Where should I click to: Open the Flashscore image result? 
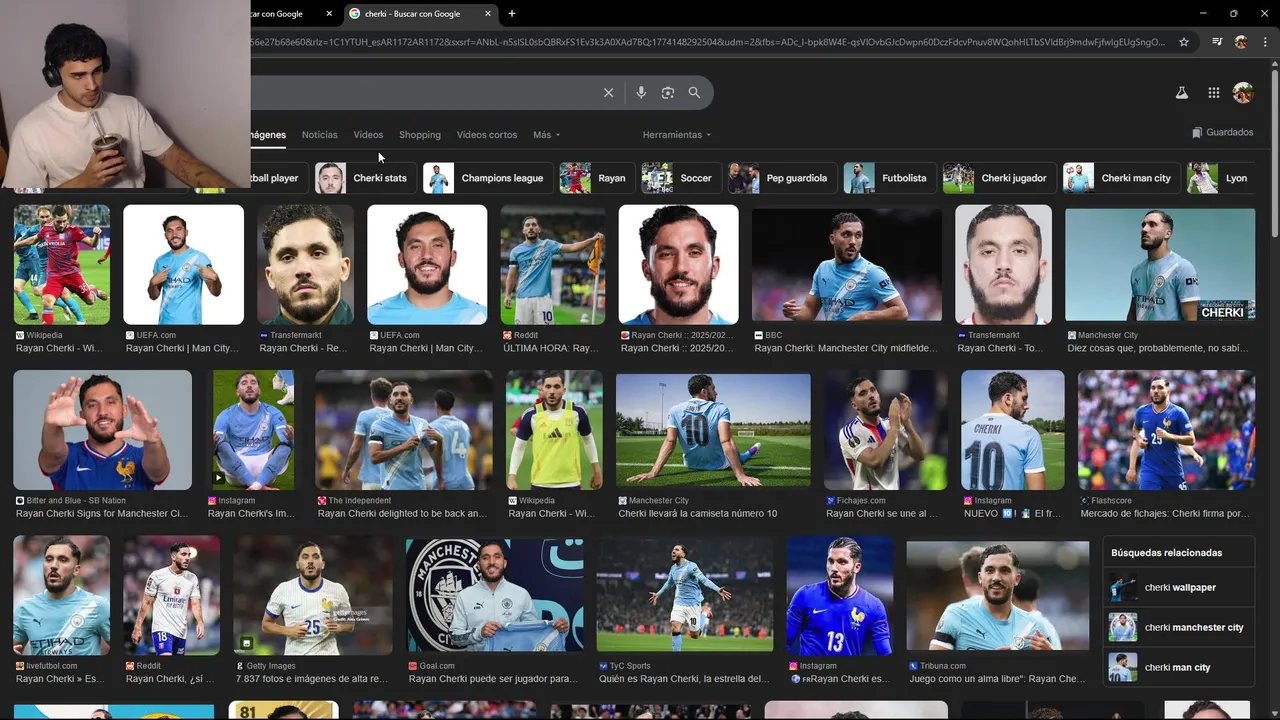[1166, 430]
